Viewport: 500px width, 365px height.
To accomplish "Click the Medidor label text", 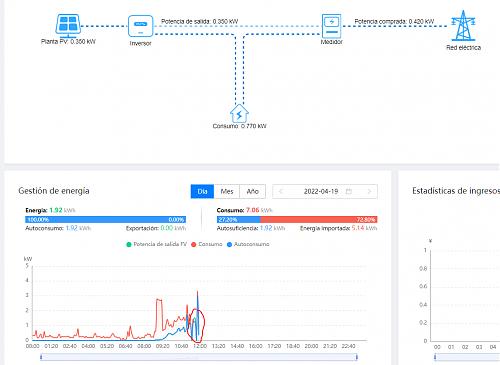I will [331, 42].
